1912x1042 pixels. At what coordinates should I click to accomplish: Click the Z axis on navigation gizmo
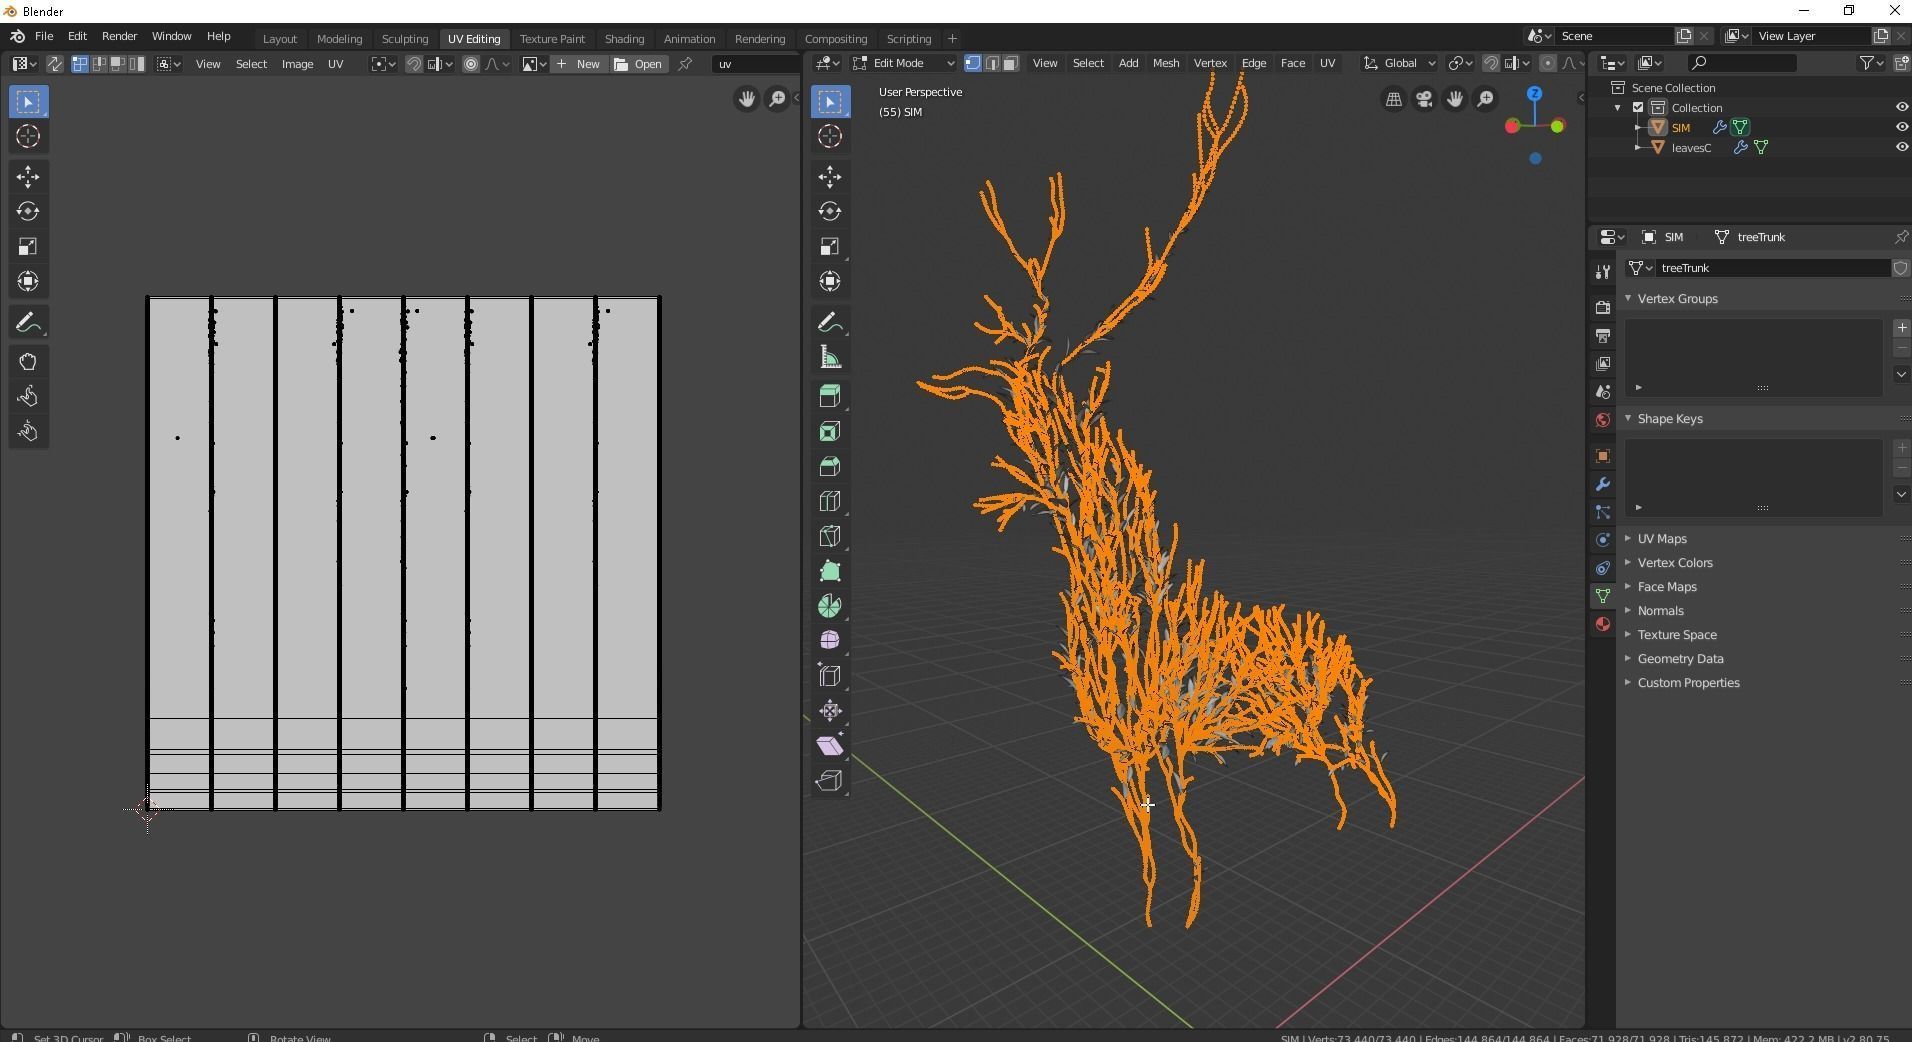[x=1534, y=94]
